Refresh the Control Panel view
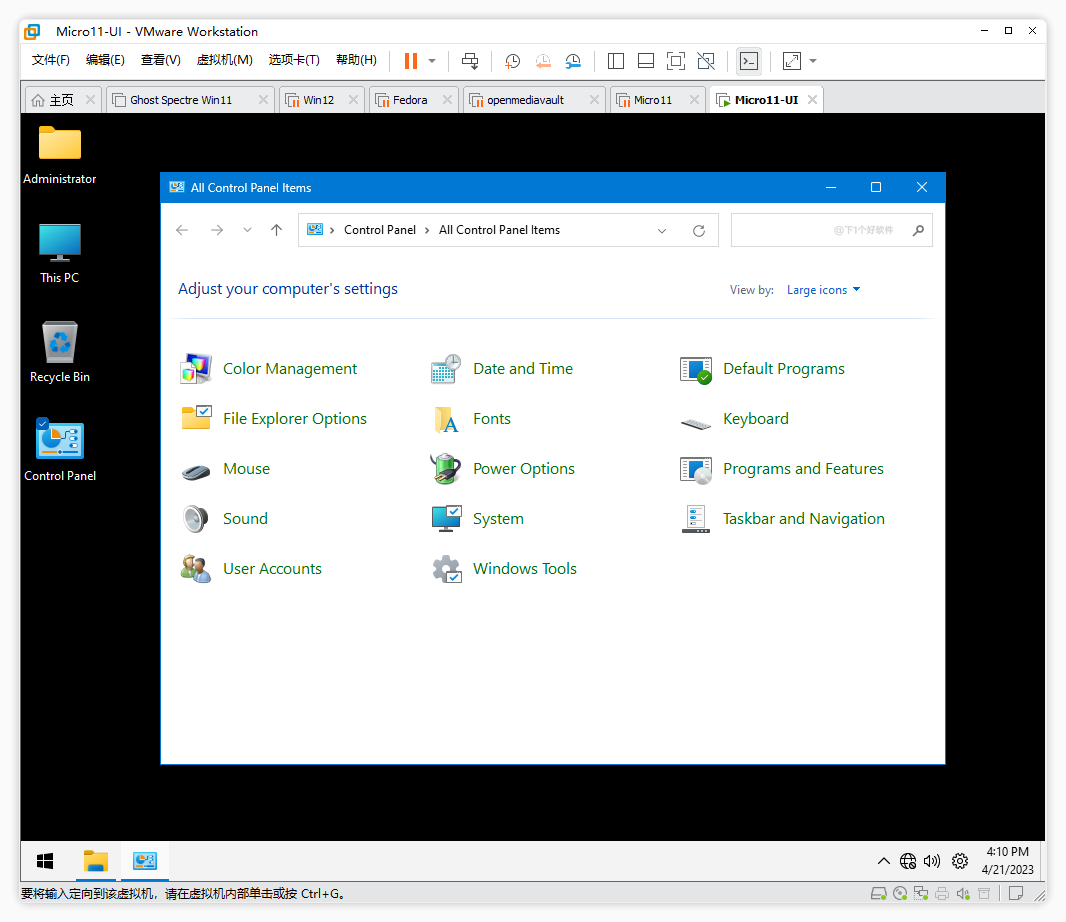 [x=699, y=230]
